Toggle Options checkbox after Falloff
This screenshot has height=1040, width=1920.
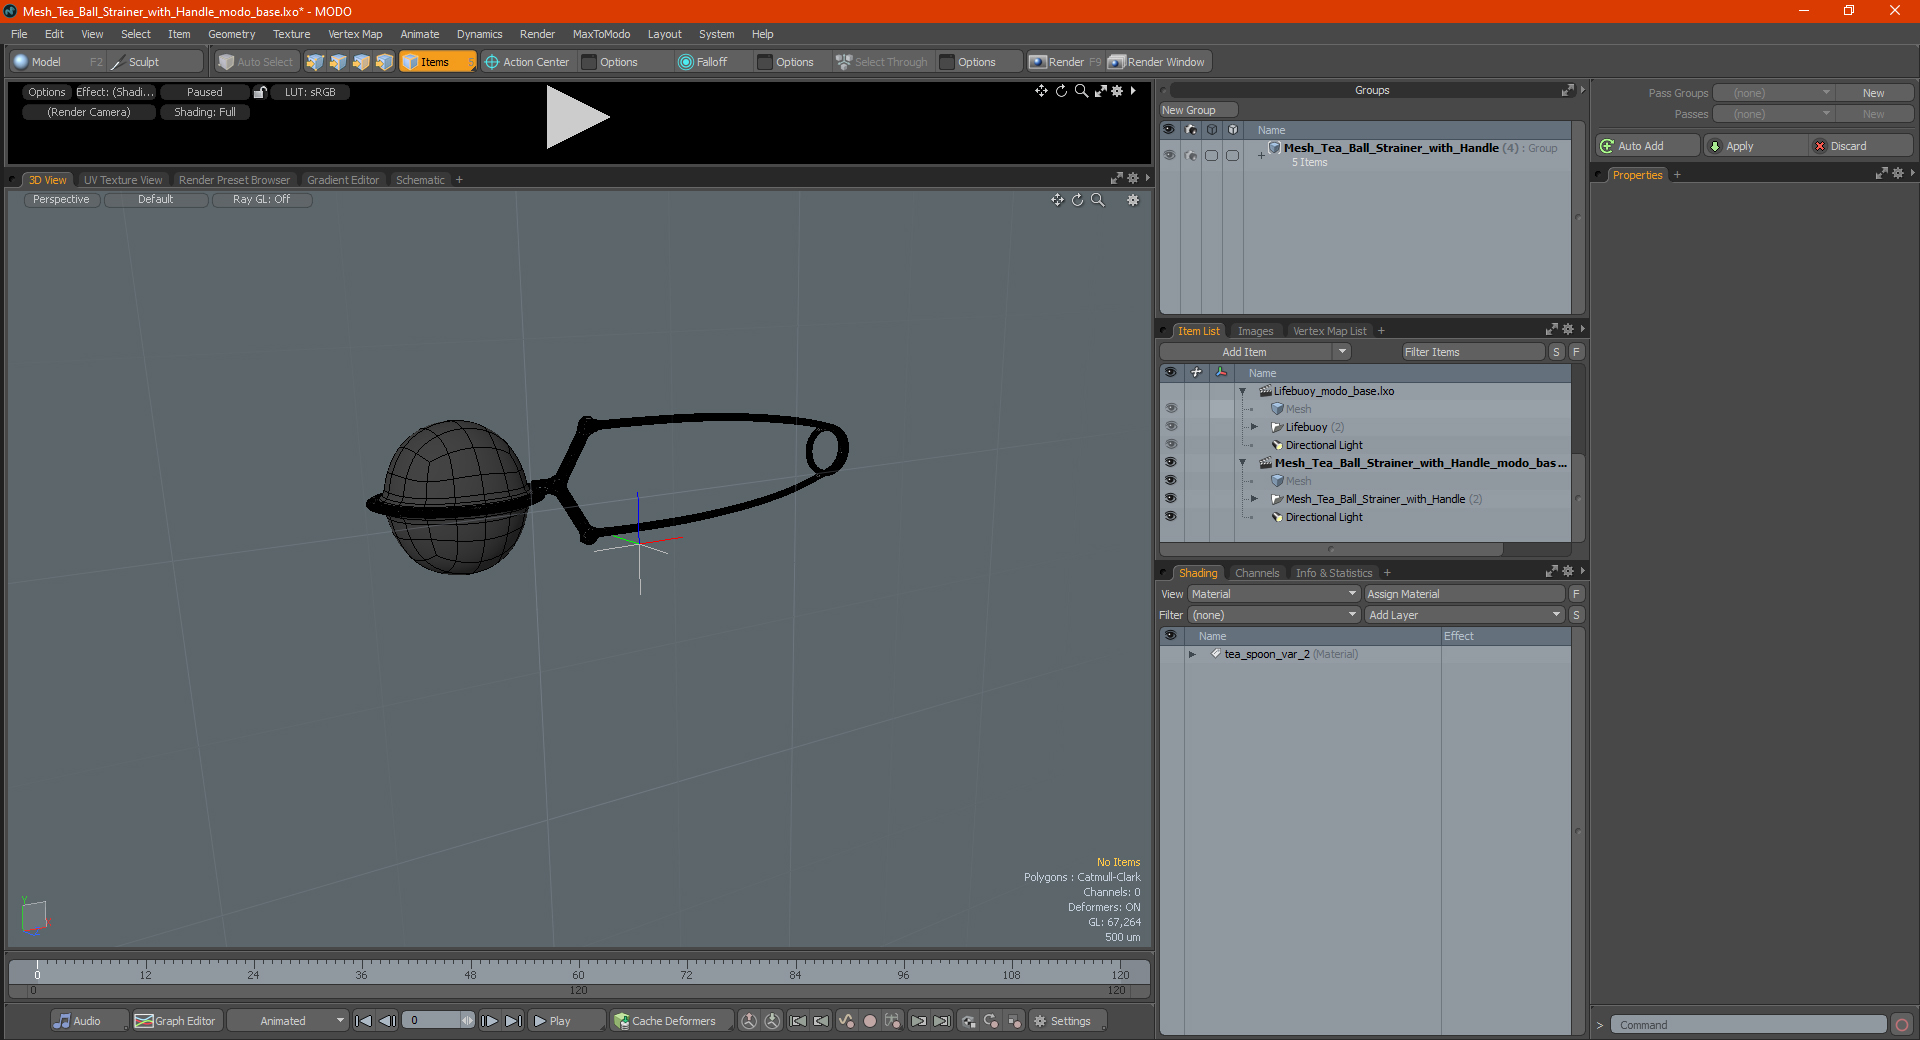pyautogui.click(x=765, y=62)
